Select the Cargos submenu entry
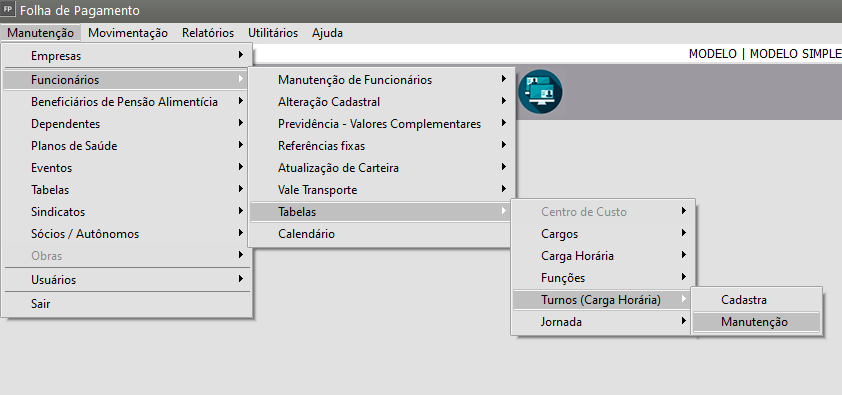Screen dimensions: 842x395 (x=603, y=234)
